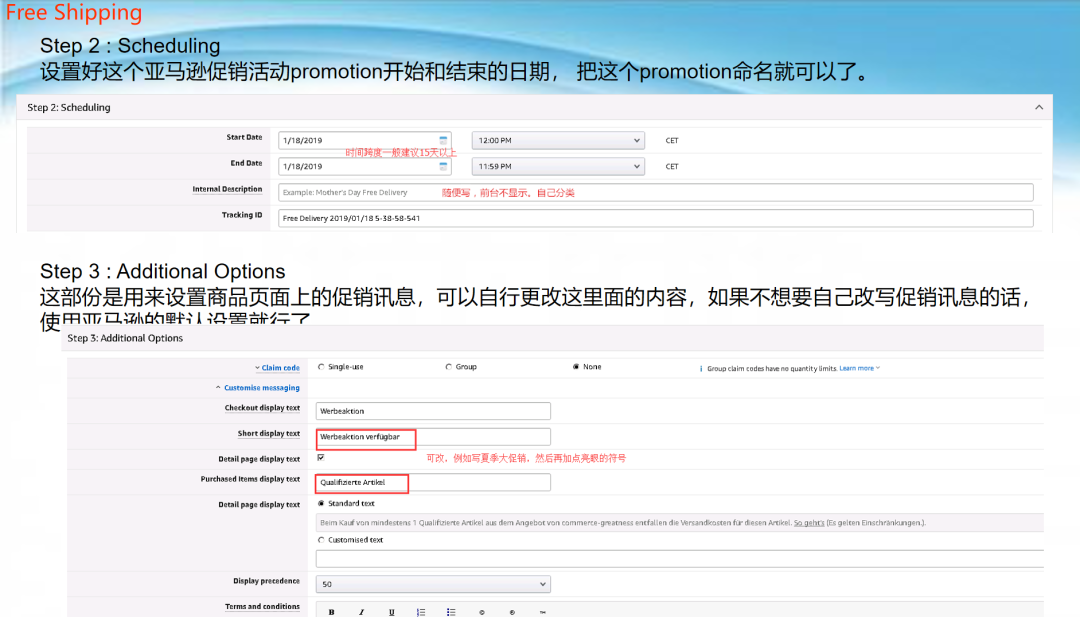The image size is (1080, 617).
Task: Insert bulleted list in Terms editor
Action: tap(451, 611)
